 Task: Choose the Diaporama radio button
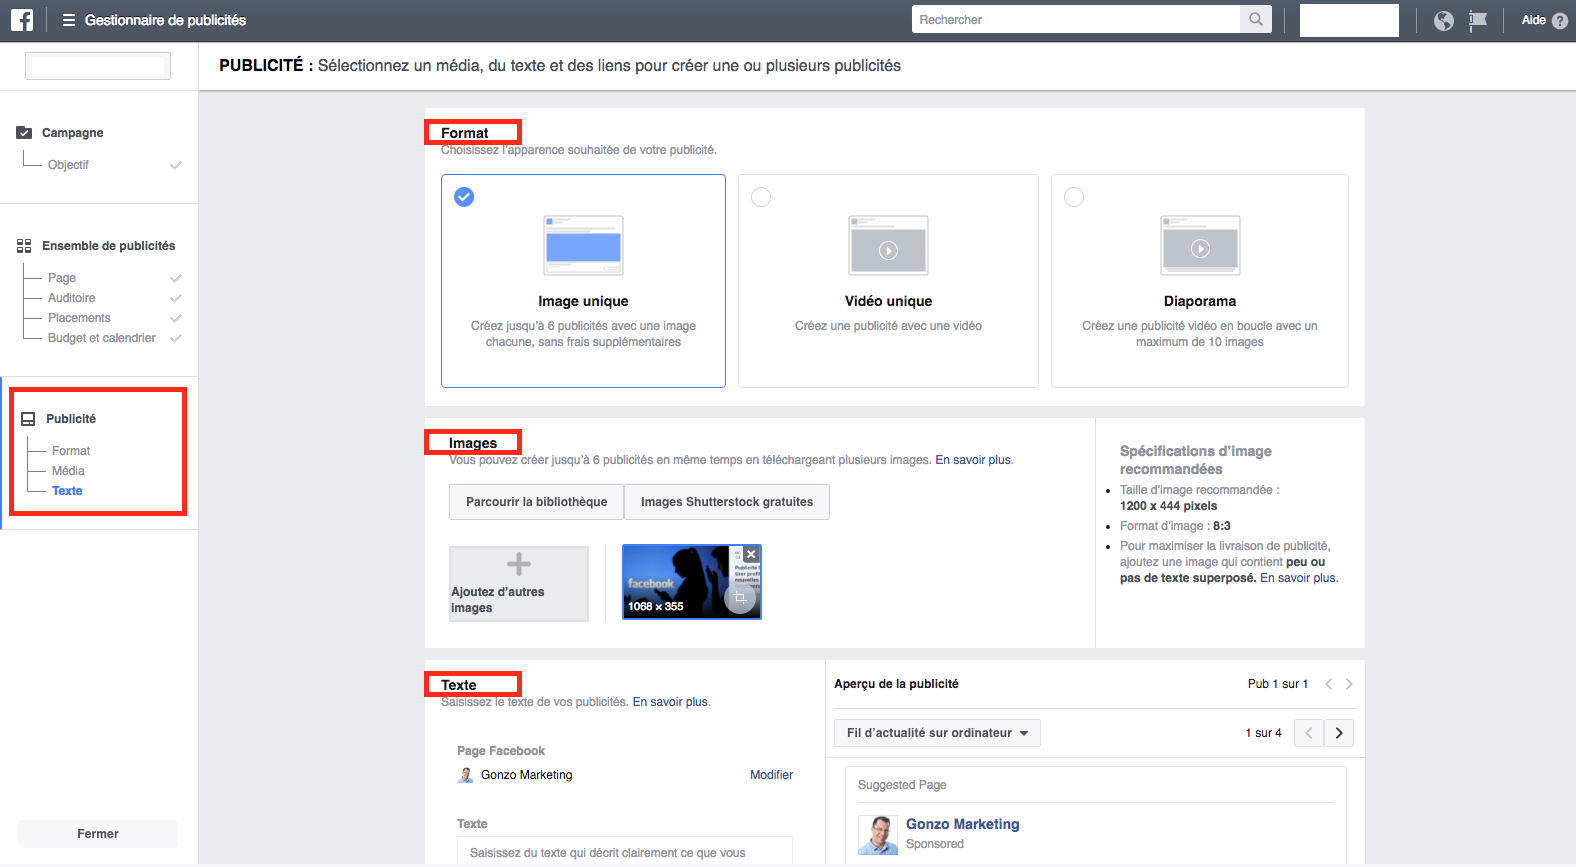click(1074, 197)
